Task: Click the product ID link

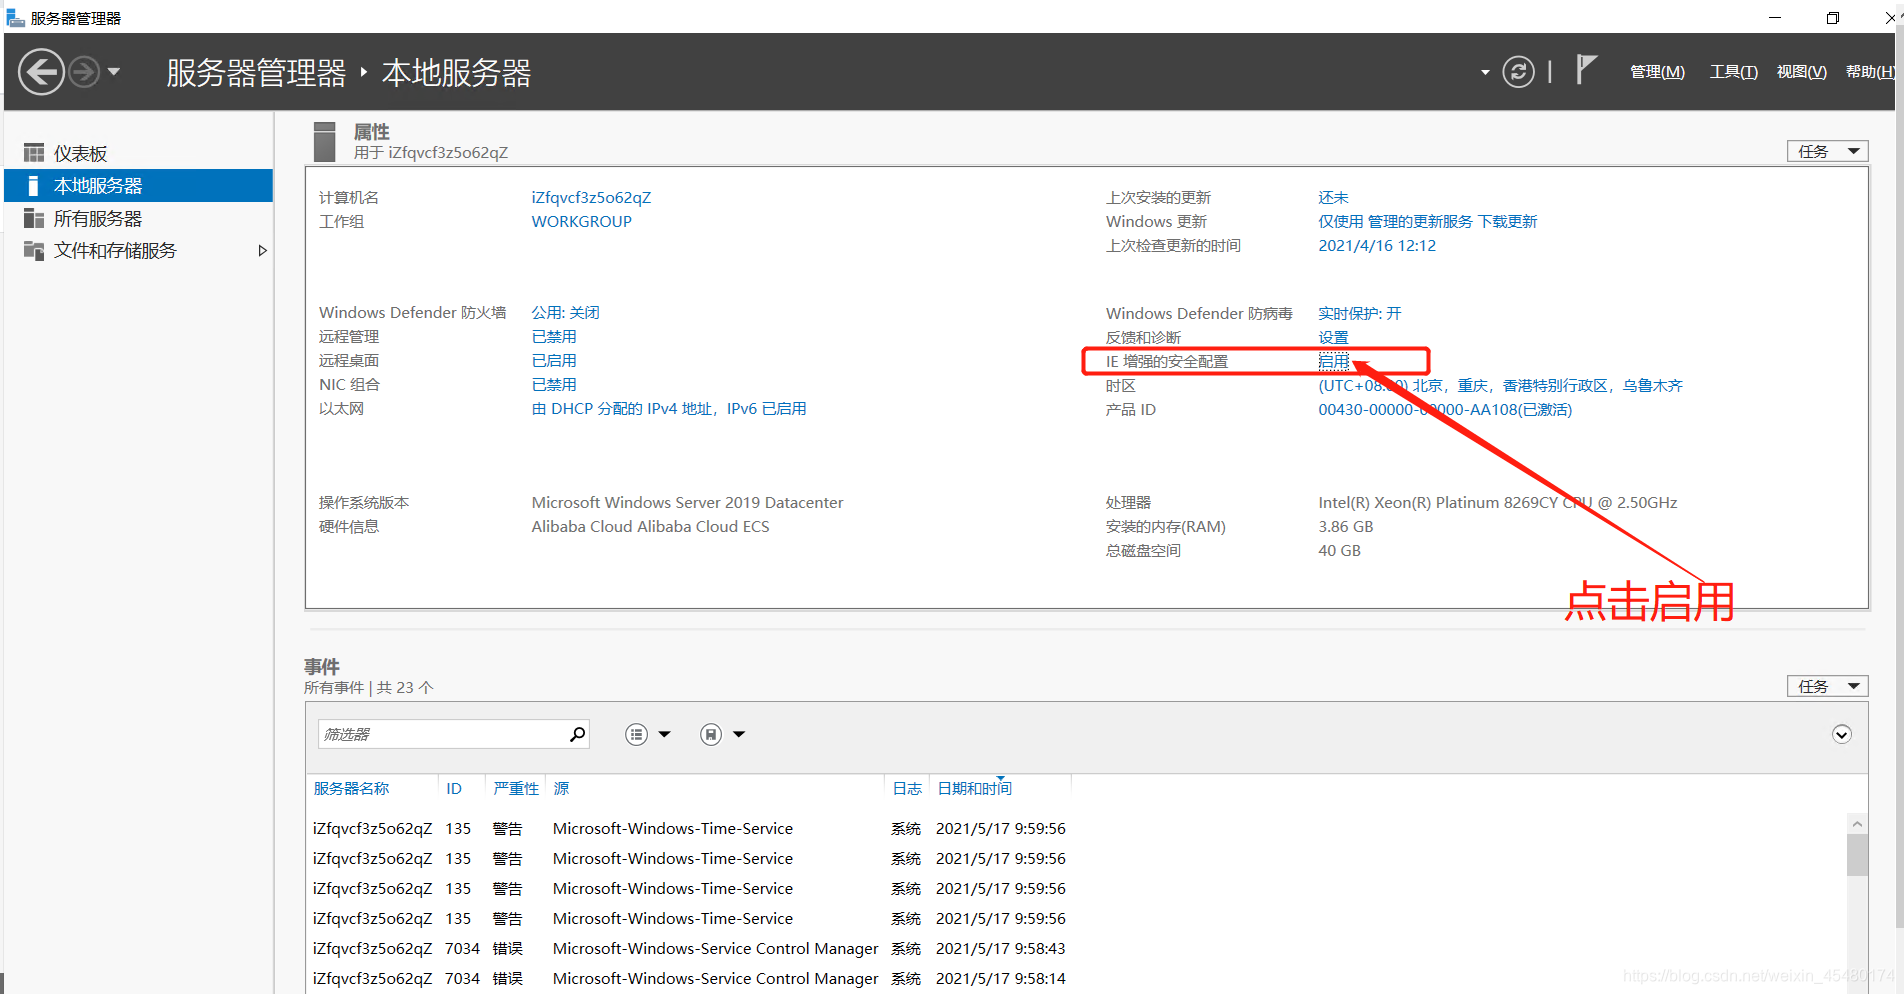Action: [1444, 410]
